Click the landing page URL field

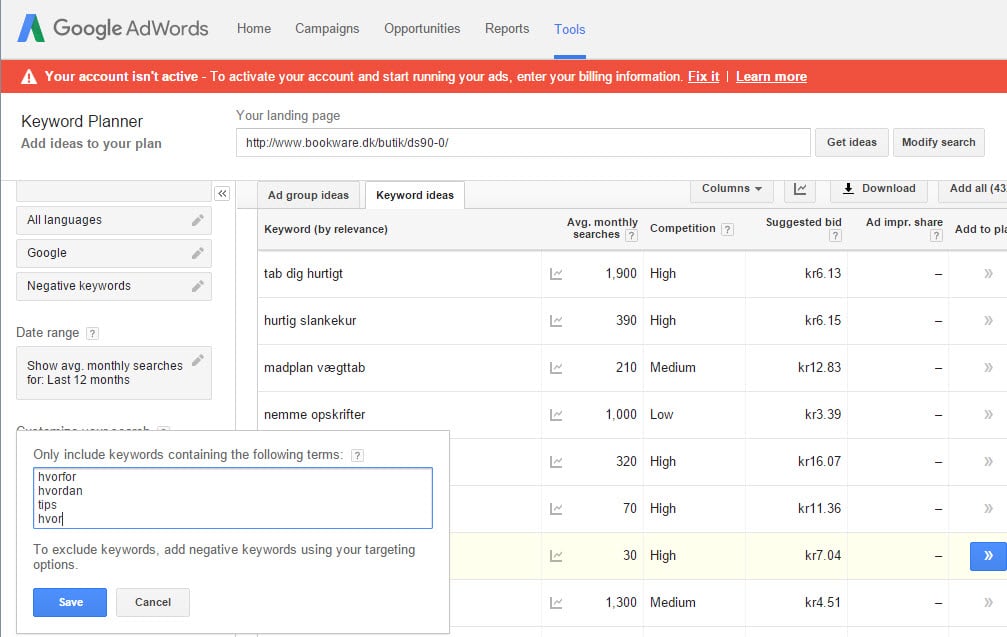(523, 142)
